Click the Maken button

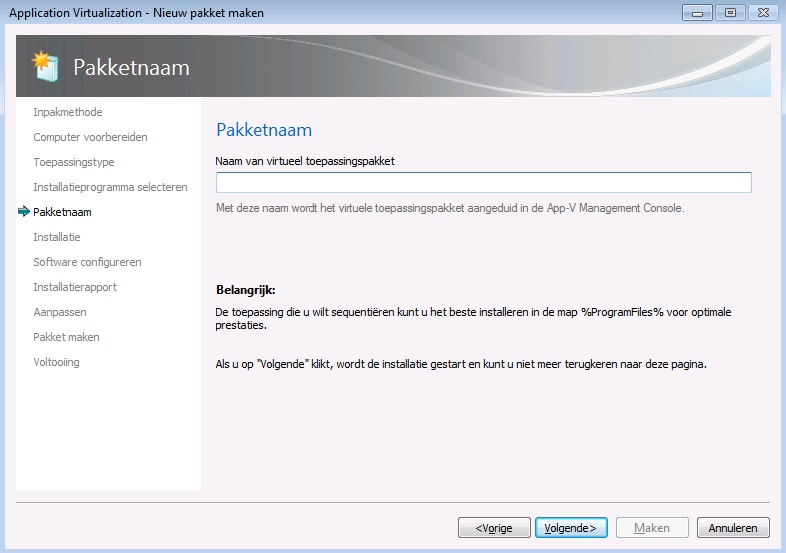651,527
